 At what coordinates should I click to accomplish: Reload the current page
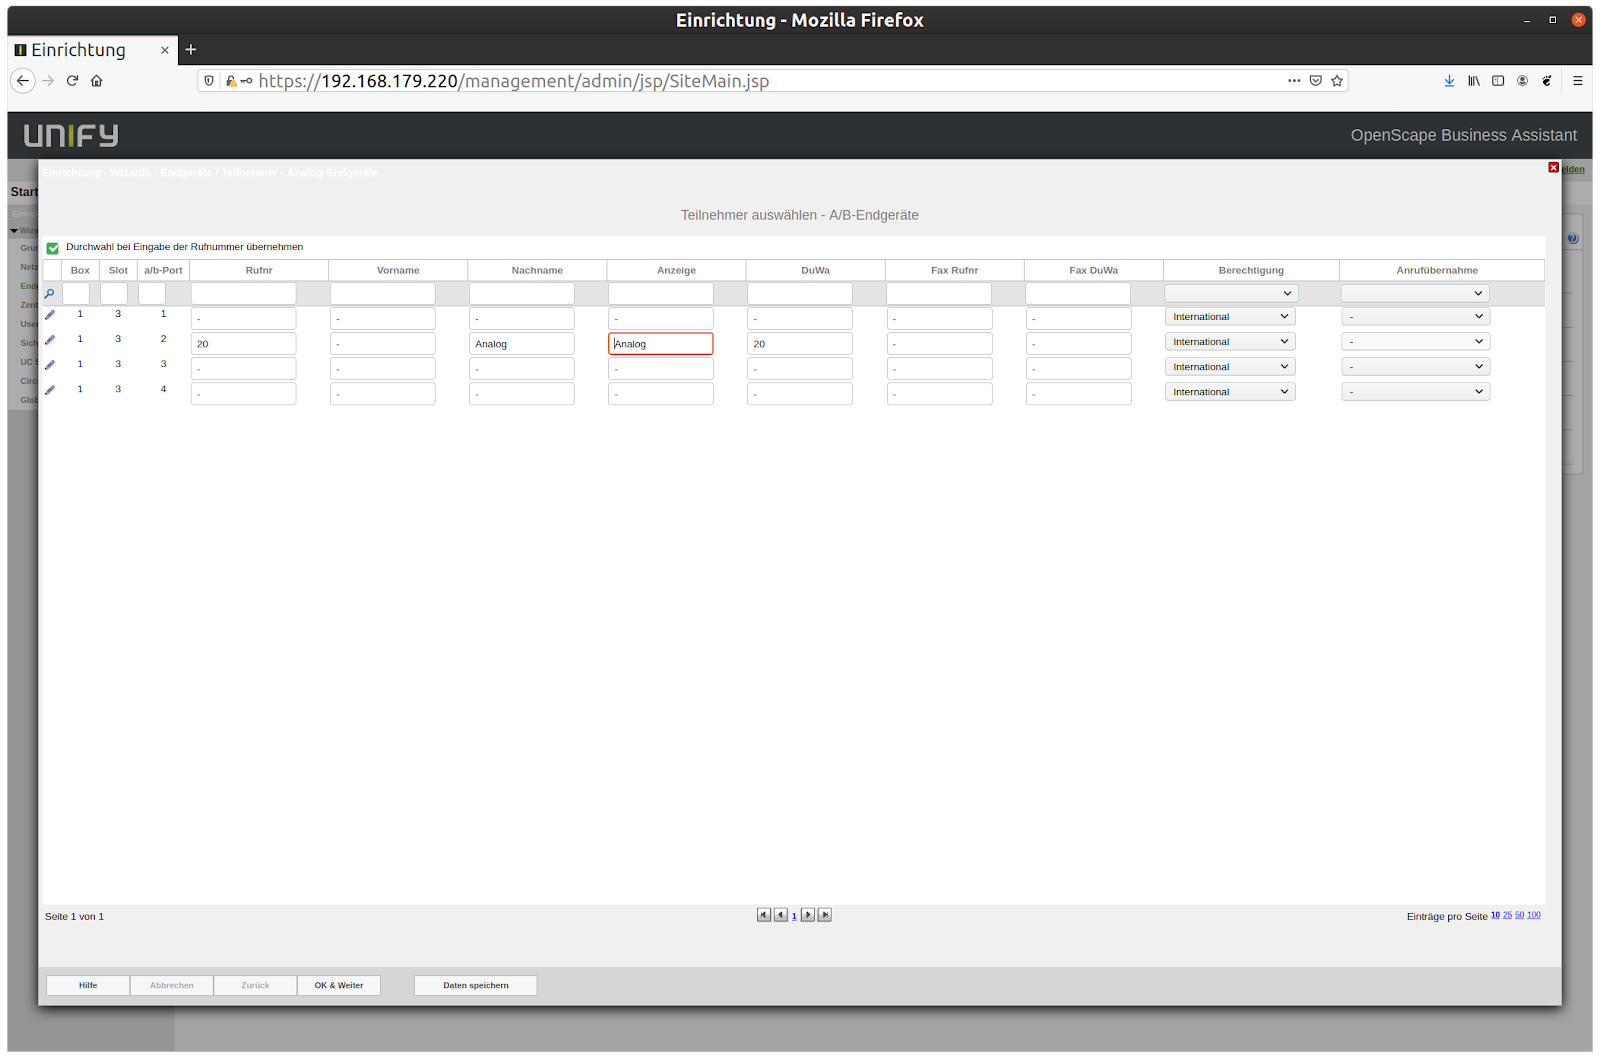pos(72,81)
